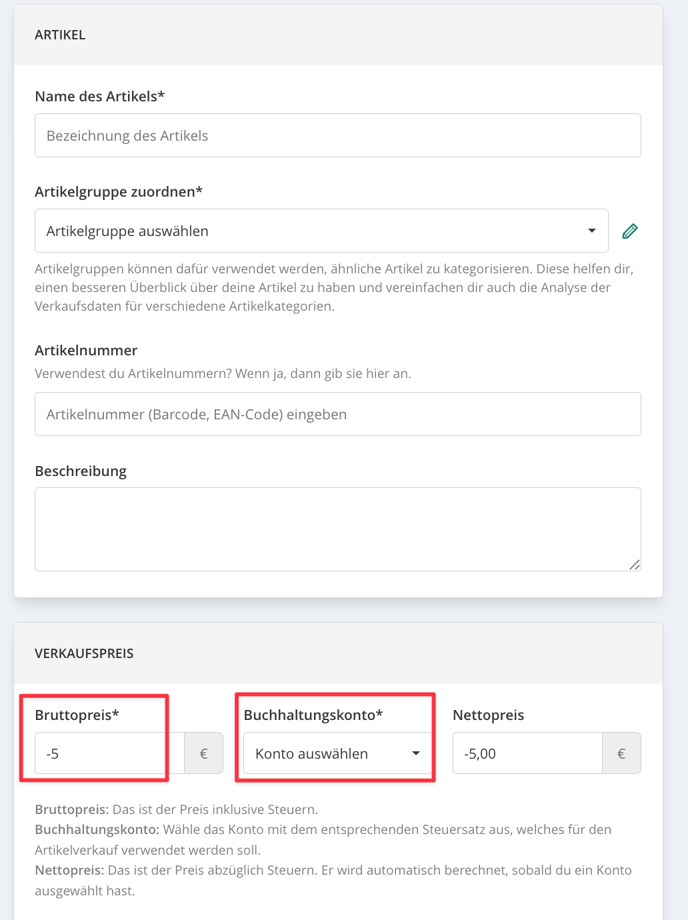Click the VERKAUFSPREIS section header
The height and width of the screenshot is (920, 688).
pyautogui.click(x=84, y=654)
